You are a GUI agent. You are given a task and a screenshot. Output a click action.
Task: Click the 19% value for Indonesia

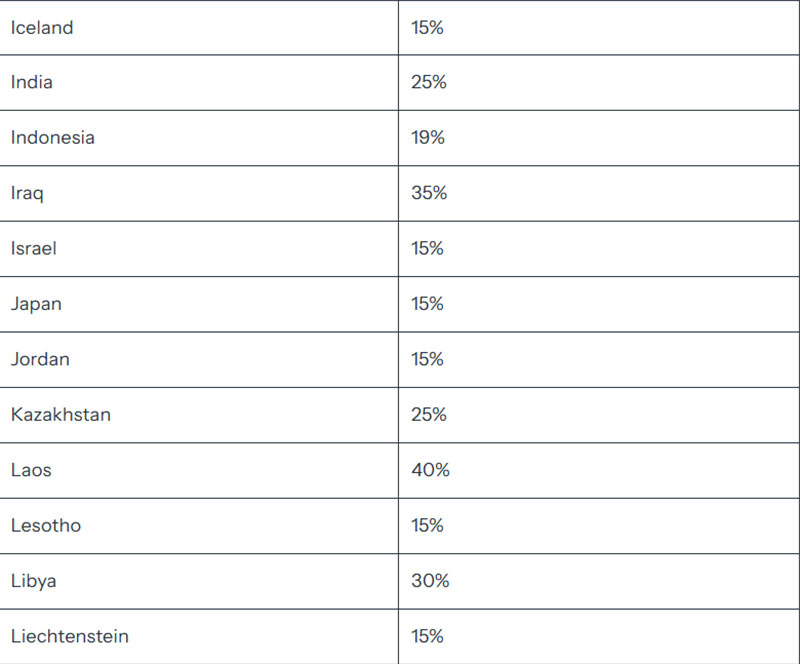[428, 138]
